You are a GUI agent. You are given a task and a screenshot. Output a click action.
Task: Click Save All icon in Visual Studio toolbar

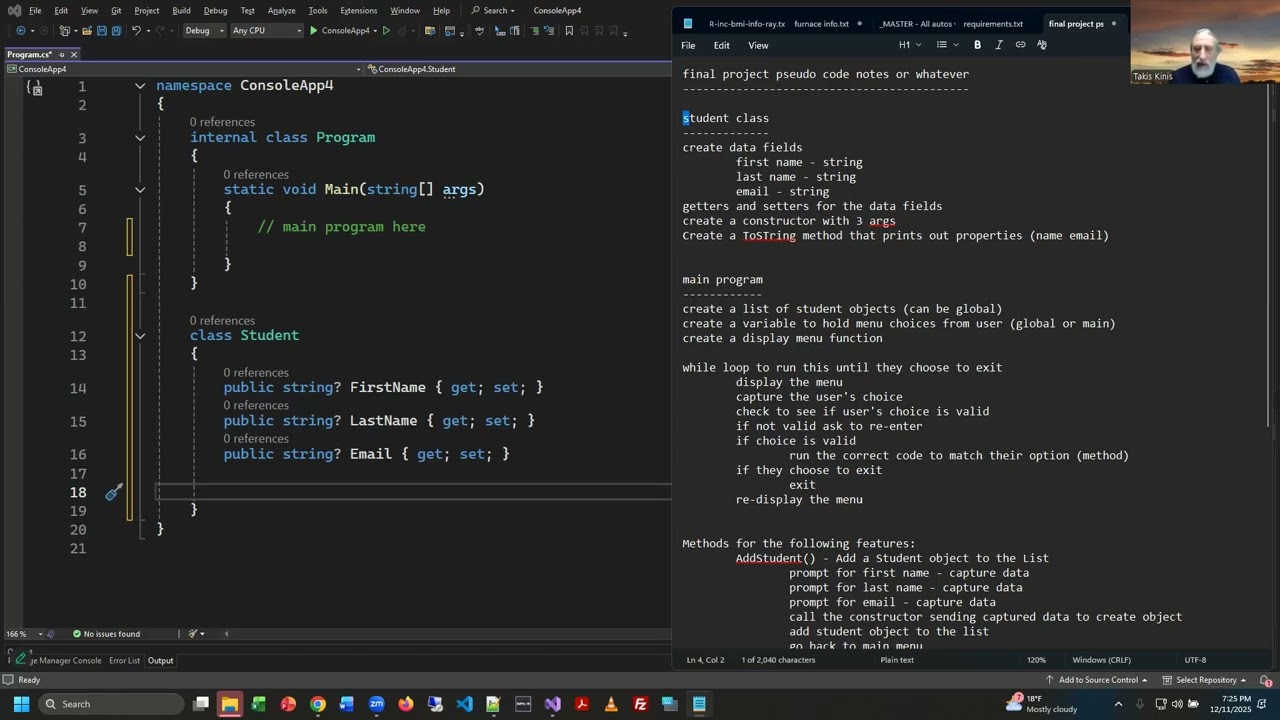click(x=116, y=31)
